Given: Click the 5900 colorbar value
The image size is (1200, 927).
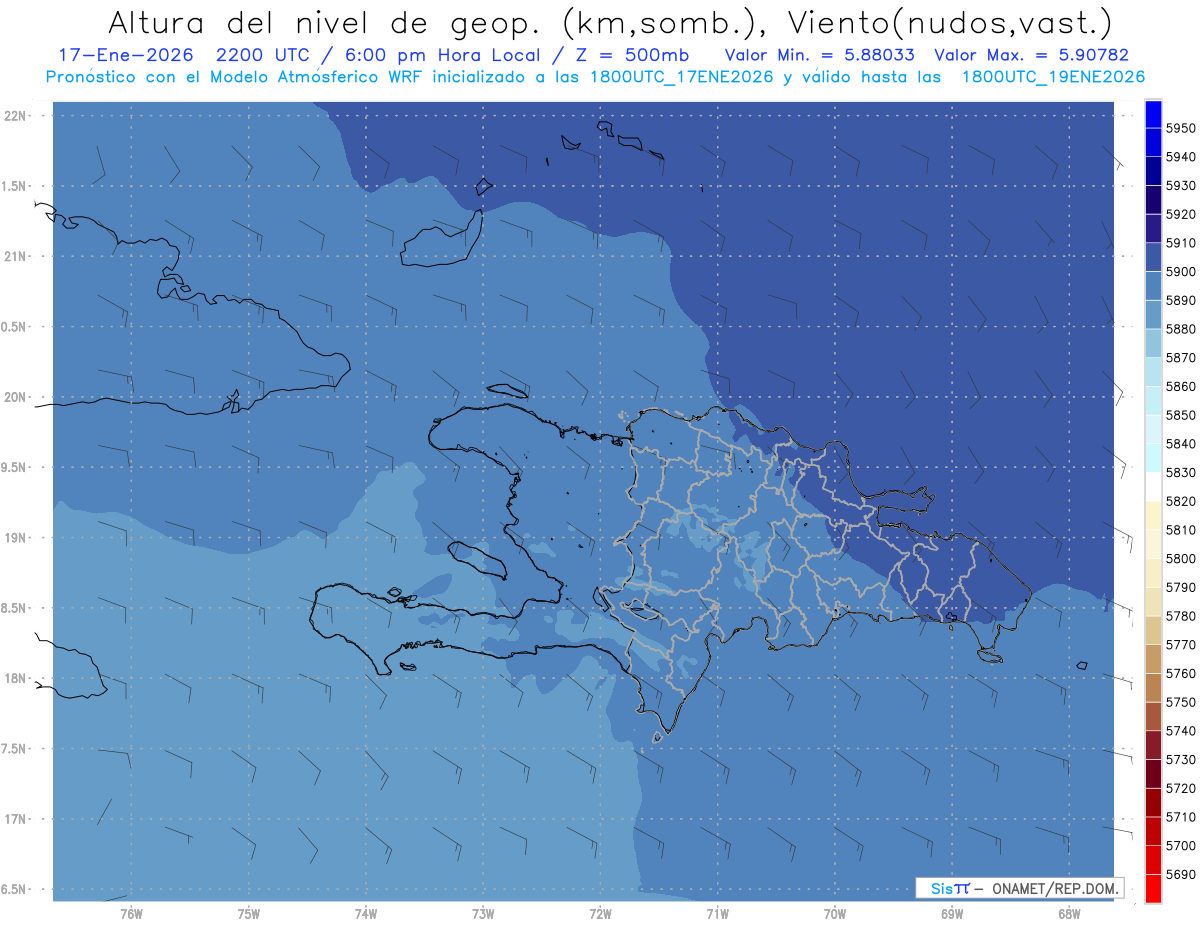Looking at the screenshot, I should click(x=1180, y=271).
